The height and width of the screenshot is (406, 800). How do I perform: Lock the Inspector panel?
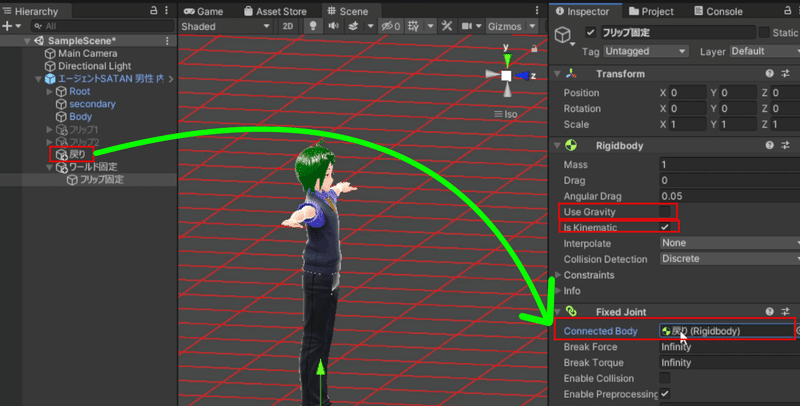click(788, 11)
